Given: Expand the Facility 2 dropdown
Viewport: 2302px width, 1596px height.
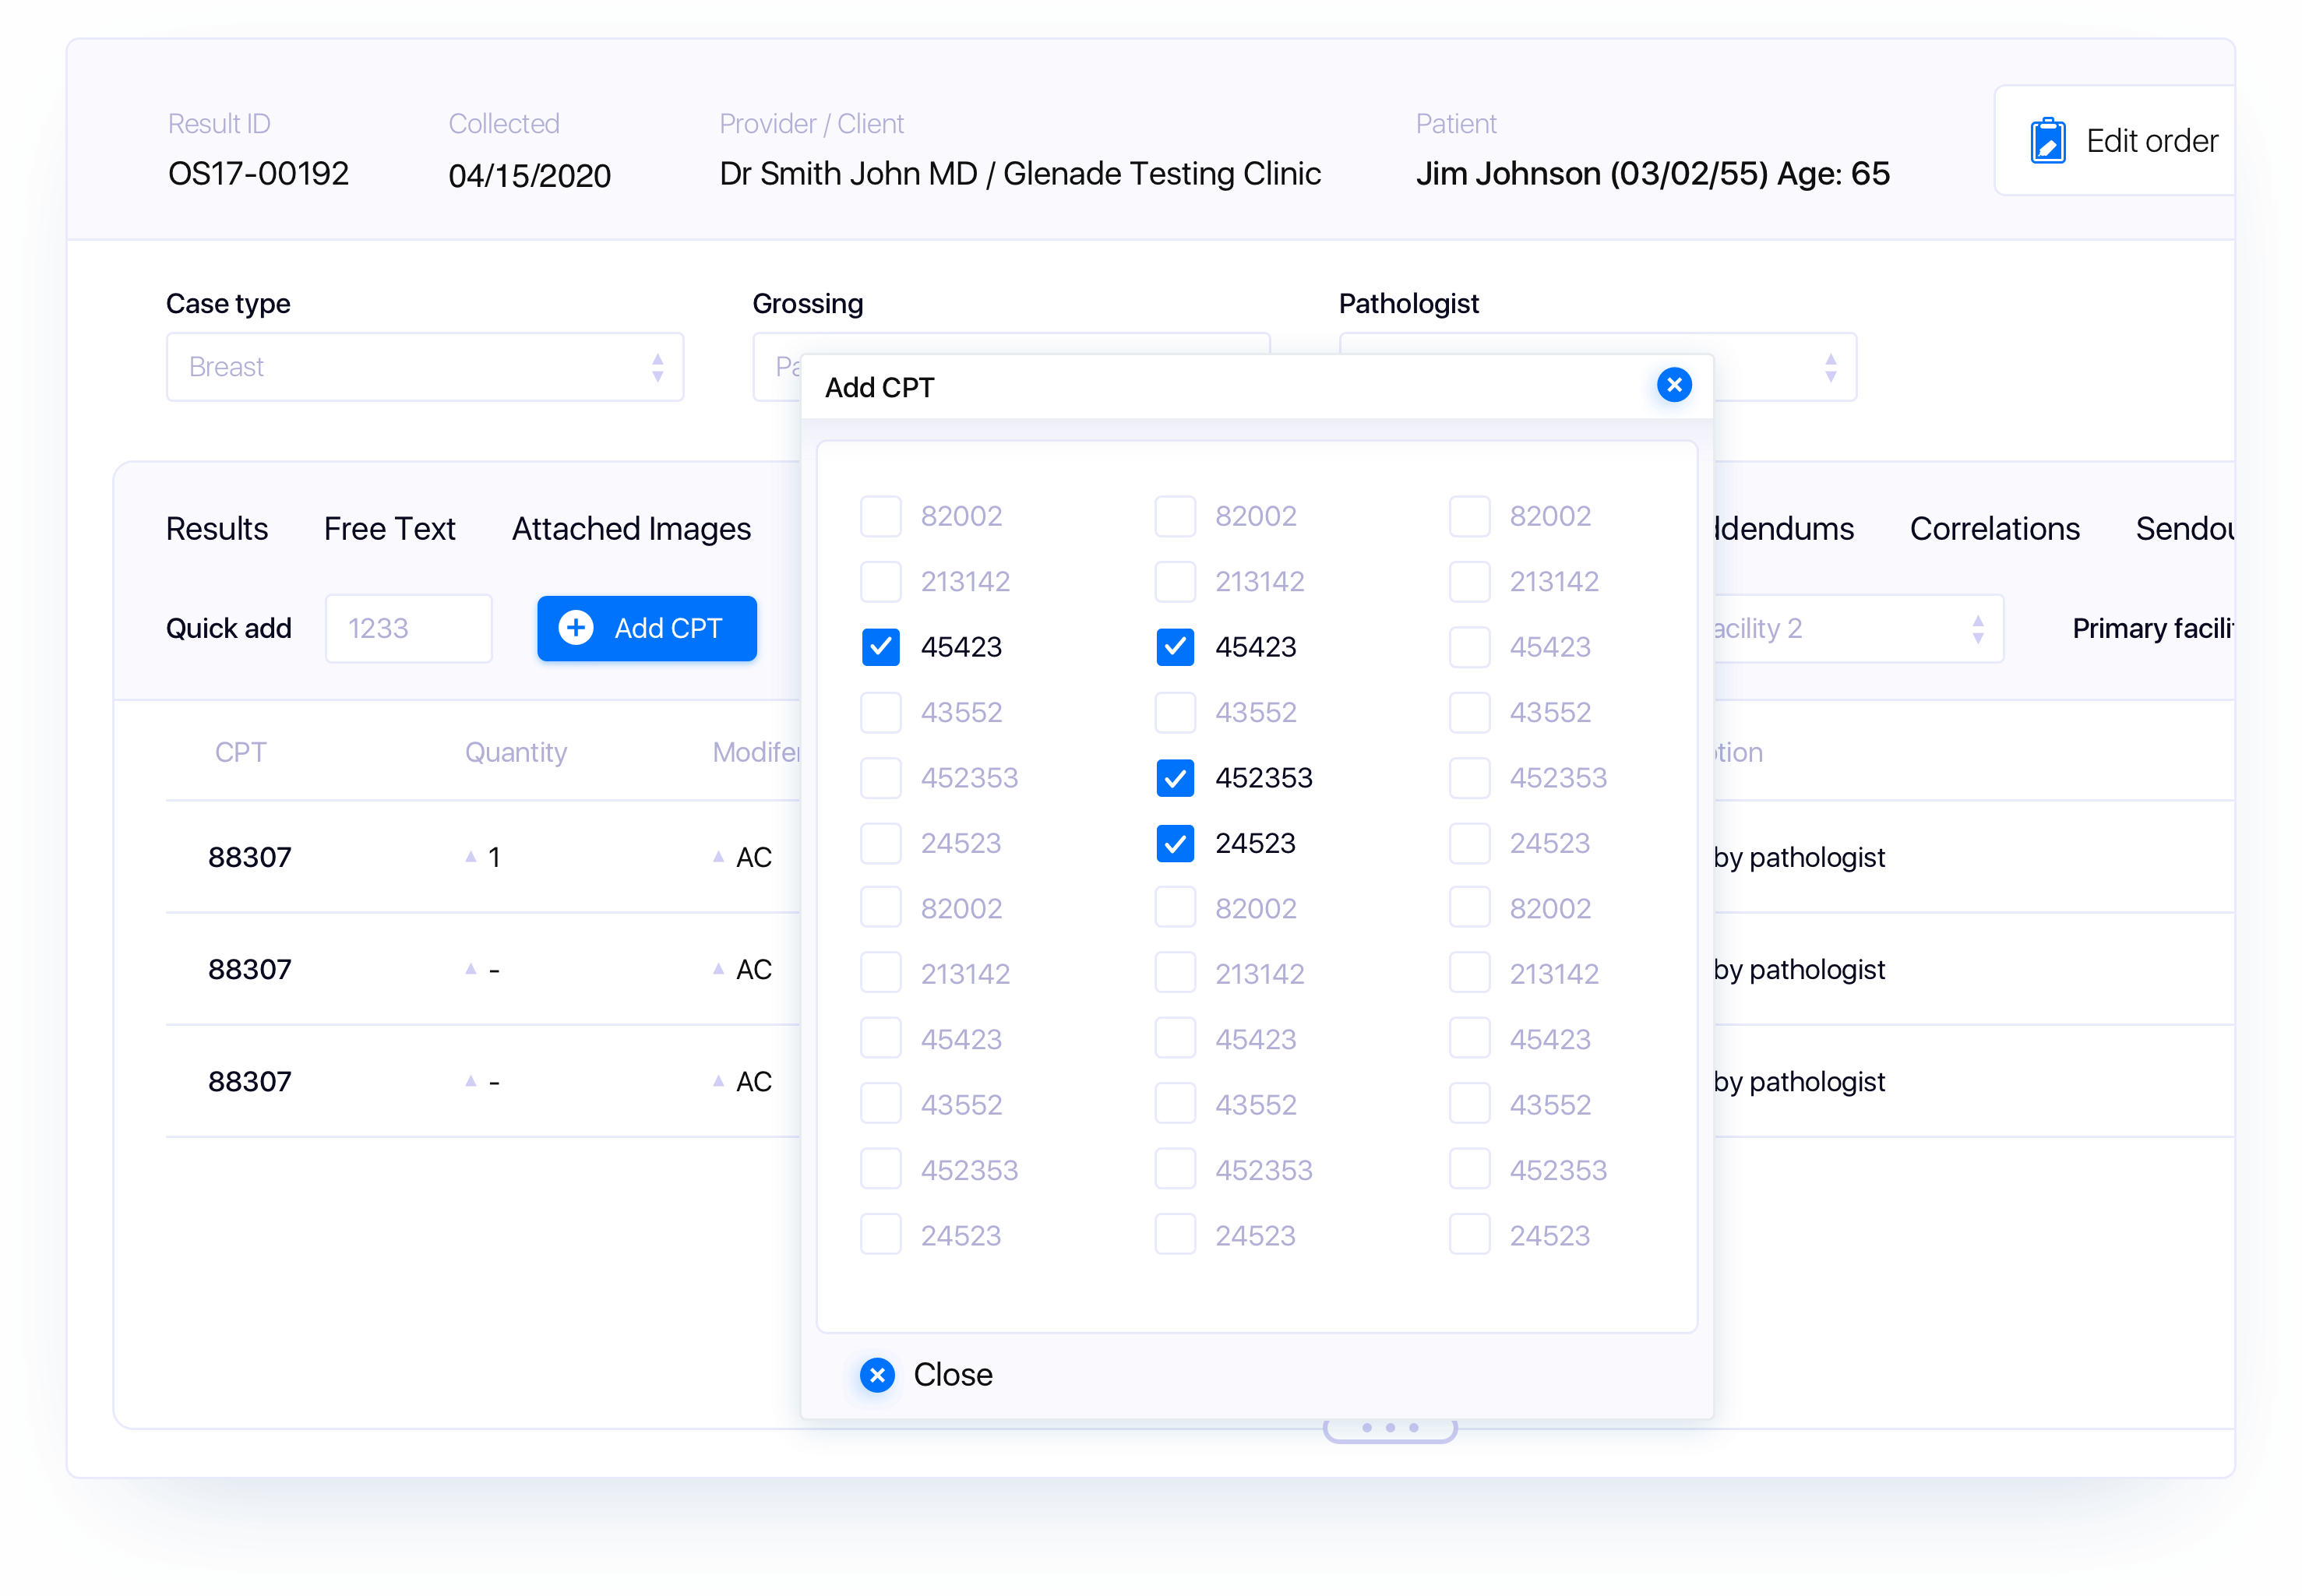Looking at the screenshot, I should 1976,629.
